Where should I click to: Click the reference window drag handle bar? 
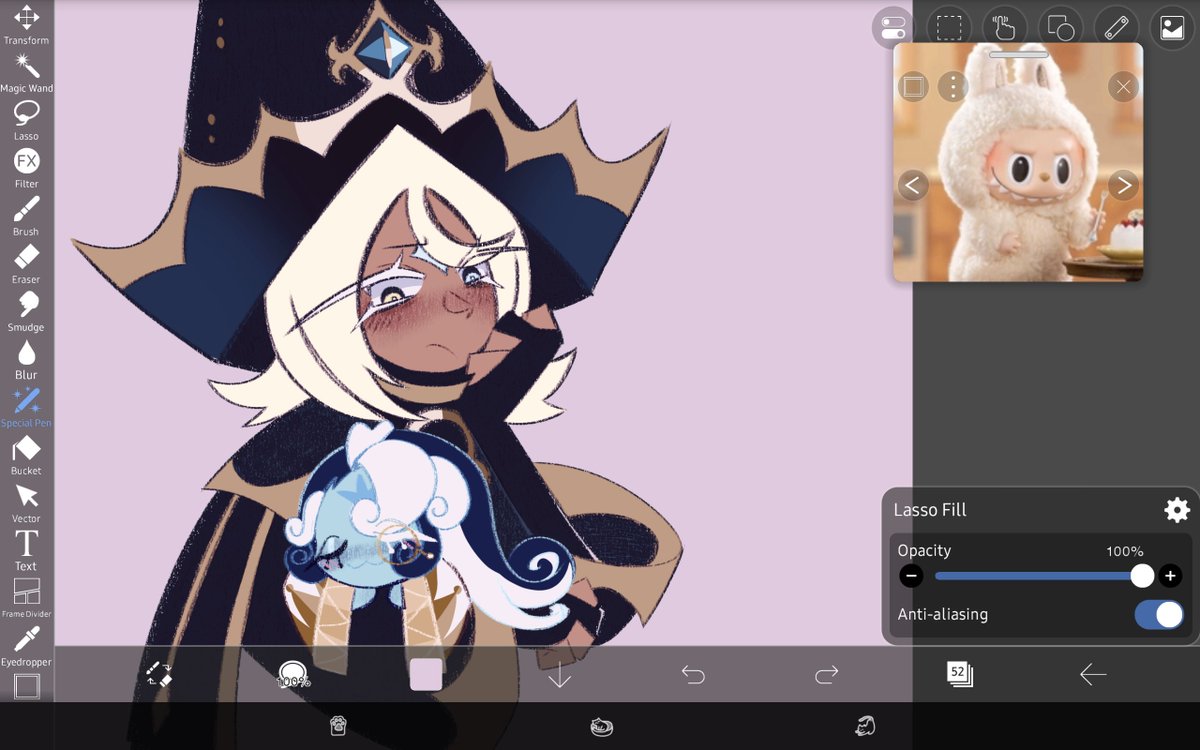(1018, 54)
